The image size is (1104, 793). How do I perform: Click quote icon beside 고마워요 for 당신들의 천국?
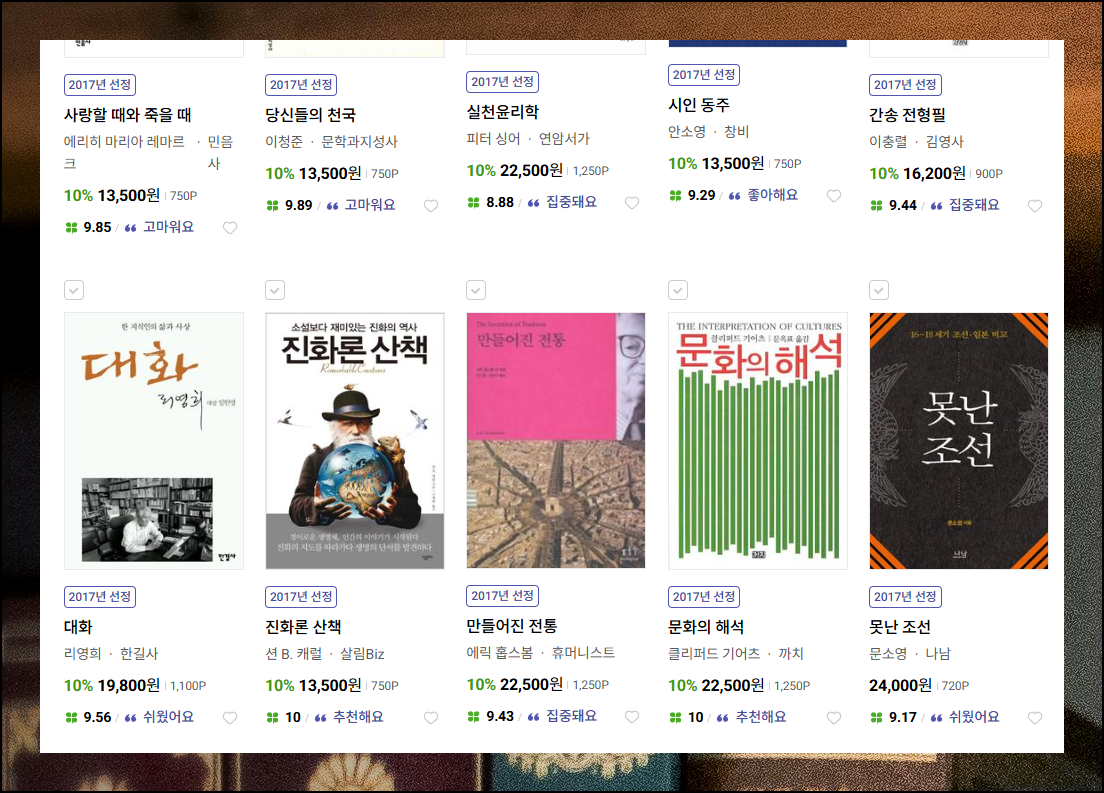pyautogui.click(x=332, y=206)
